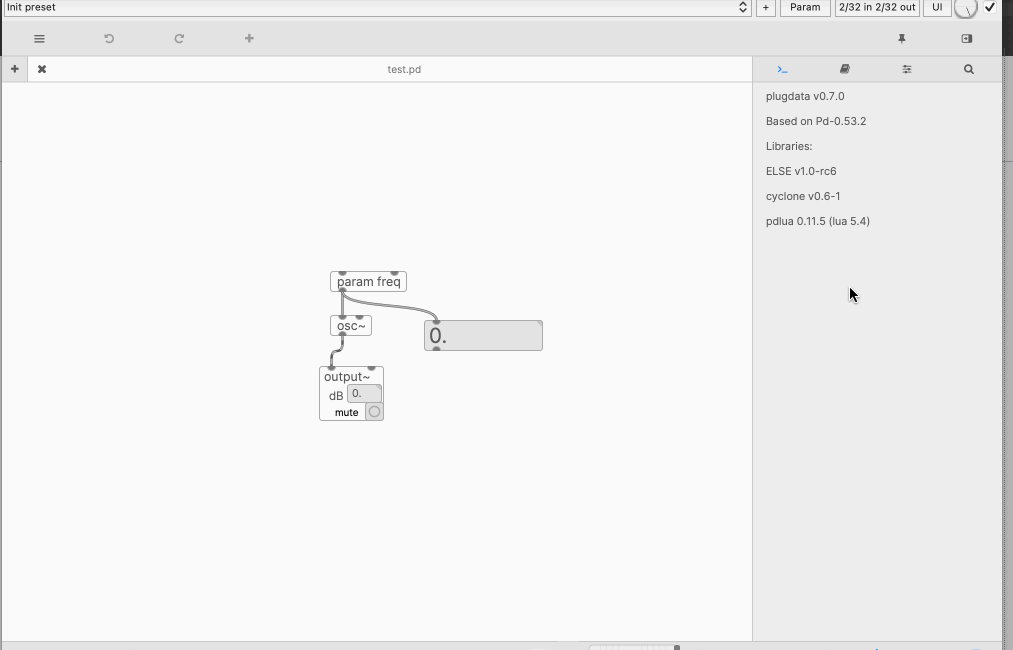Screen dimensions: 1013x650
Task: Toggle the mute button in output~
Action: click(374, 412)
